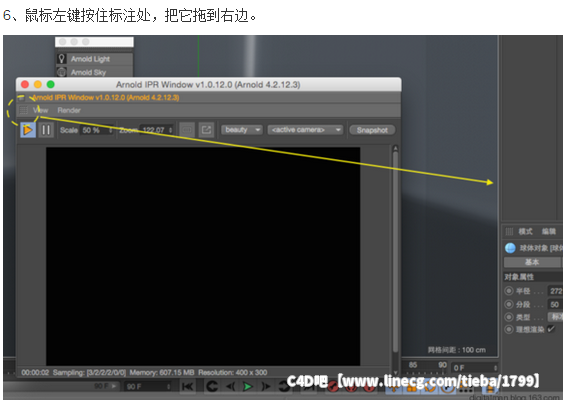Click the Memory: 607.15 MB status text
This screenshot has height=400, width=573.
click(x=162, y=372)
